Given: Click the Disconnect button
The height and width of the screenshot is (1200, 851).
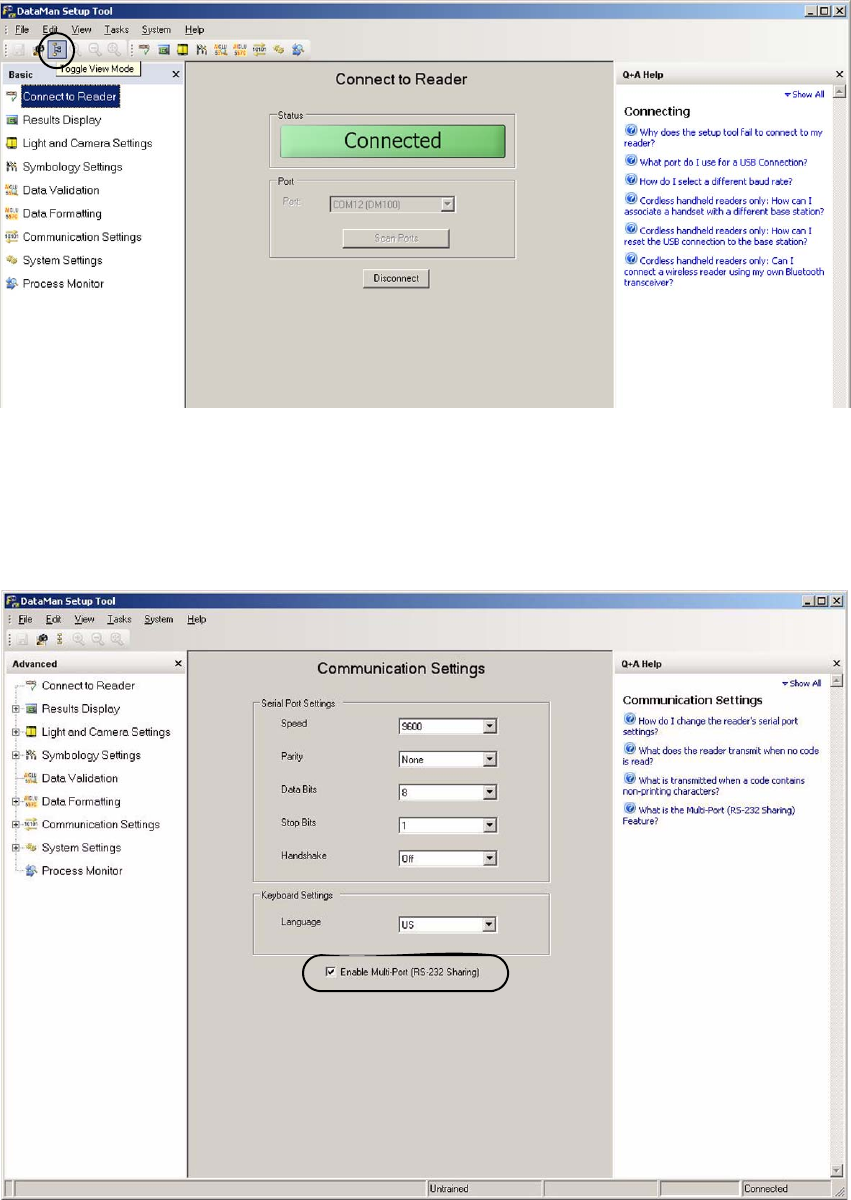Looking at the screenshot, I should [x=396, y=278].
